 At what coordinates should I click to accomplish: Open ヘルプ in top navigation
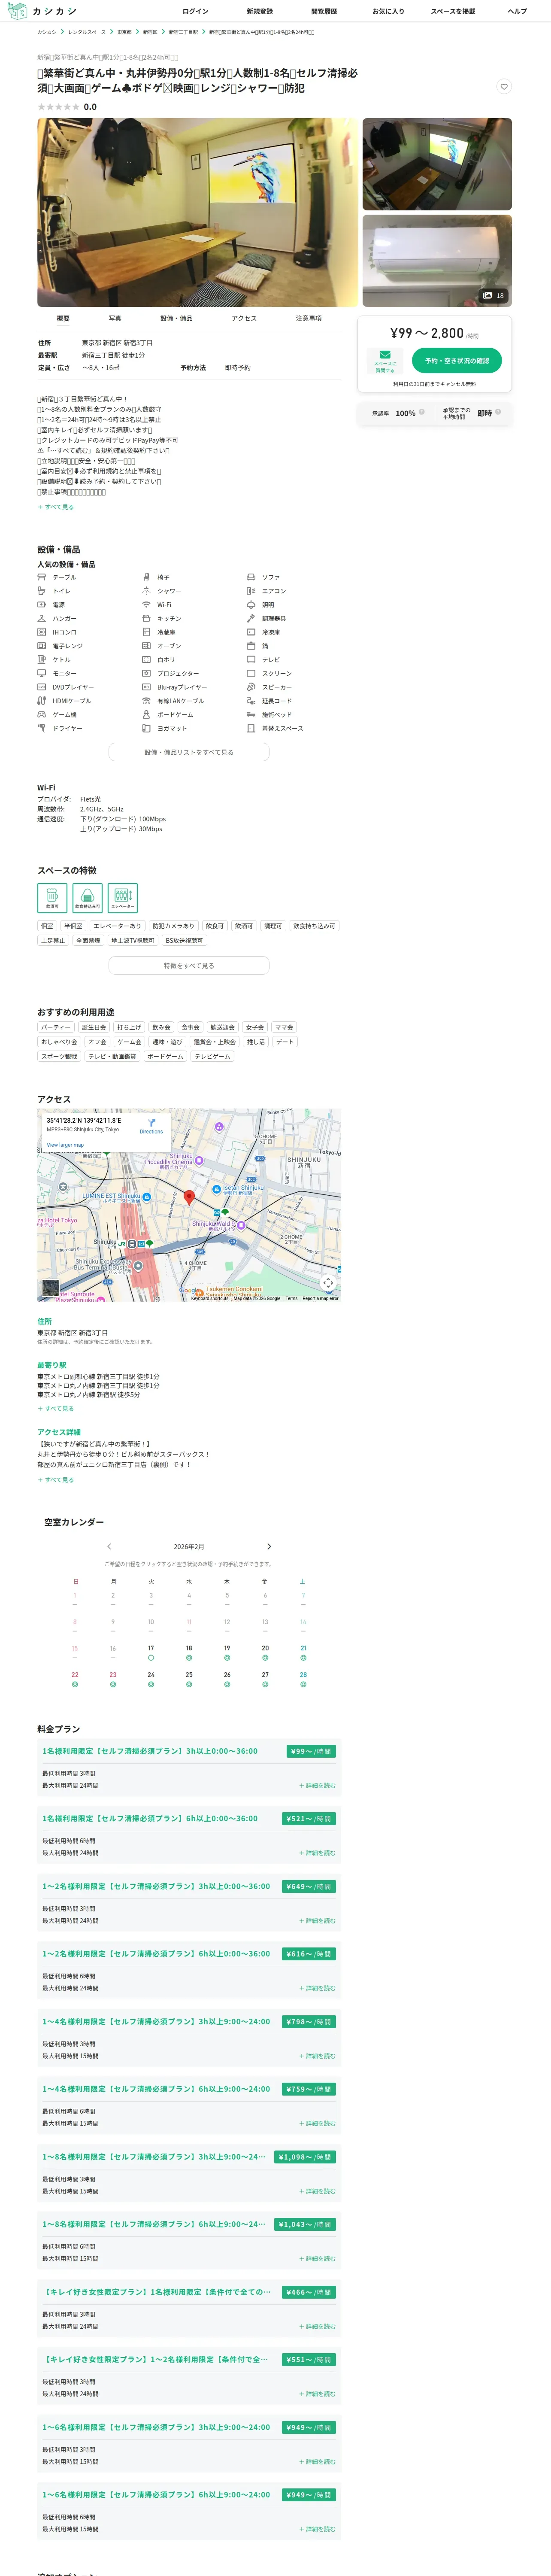click(517, 11)
